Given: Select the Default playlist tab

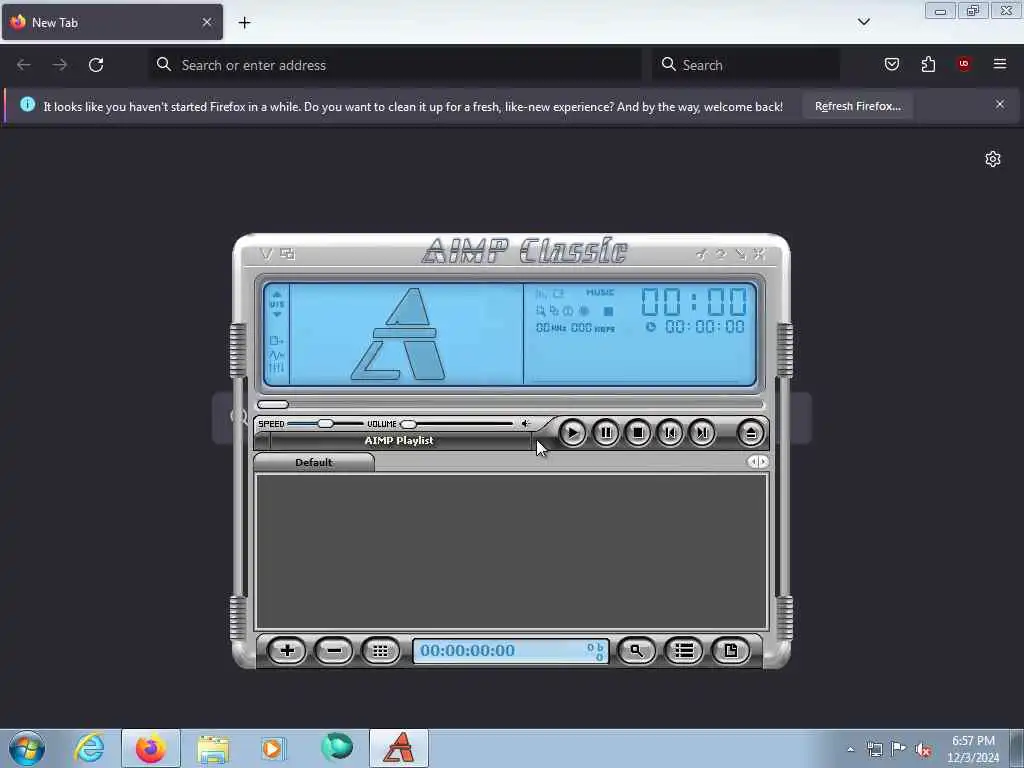Looking at the screenshot, I should click(314, 462).
